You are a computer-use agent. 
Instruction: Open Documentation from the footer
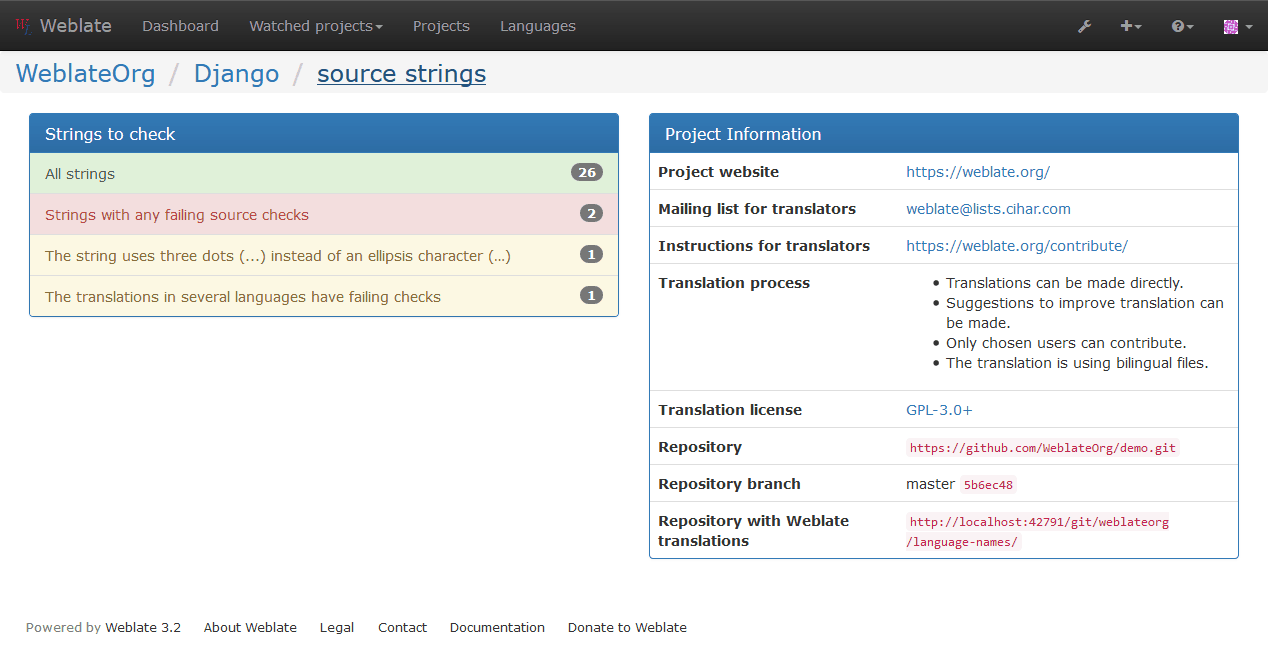coord(497,628)
